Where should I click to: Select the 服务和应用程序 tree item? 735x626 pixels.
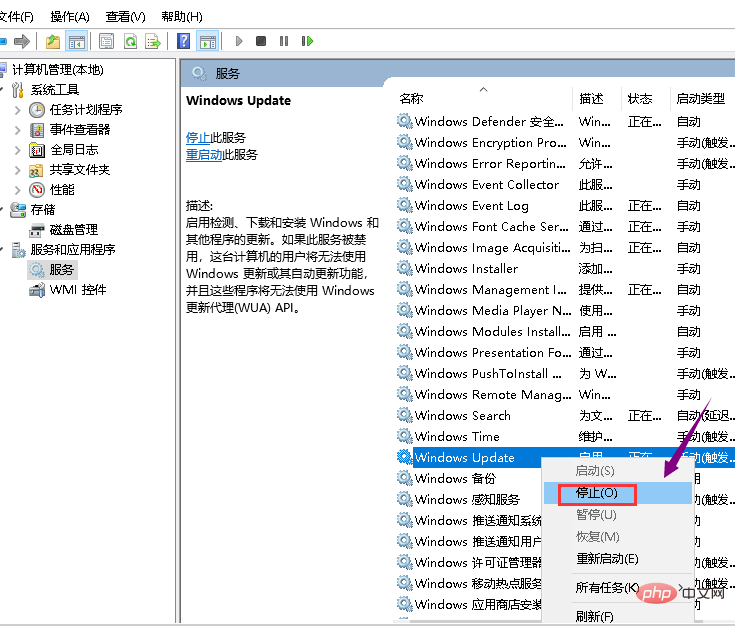pos(73,249)
